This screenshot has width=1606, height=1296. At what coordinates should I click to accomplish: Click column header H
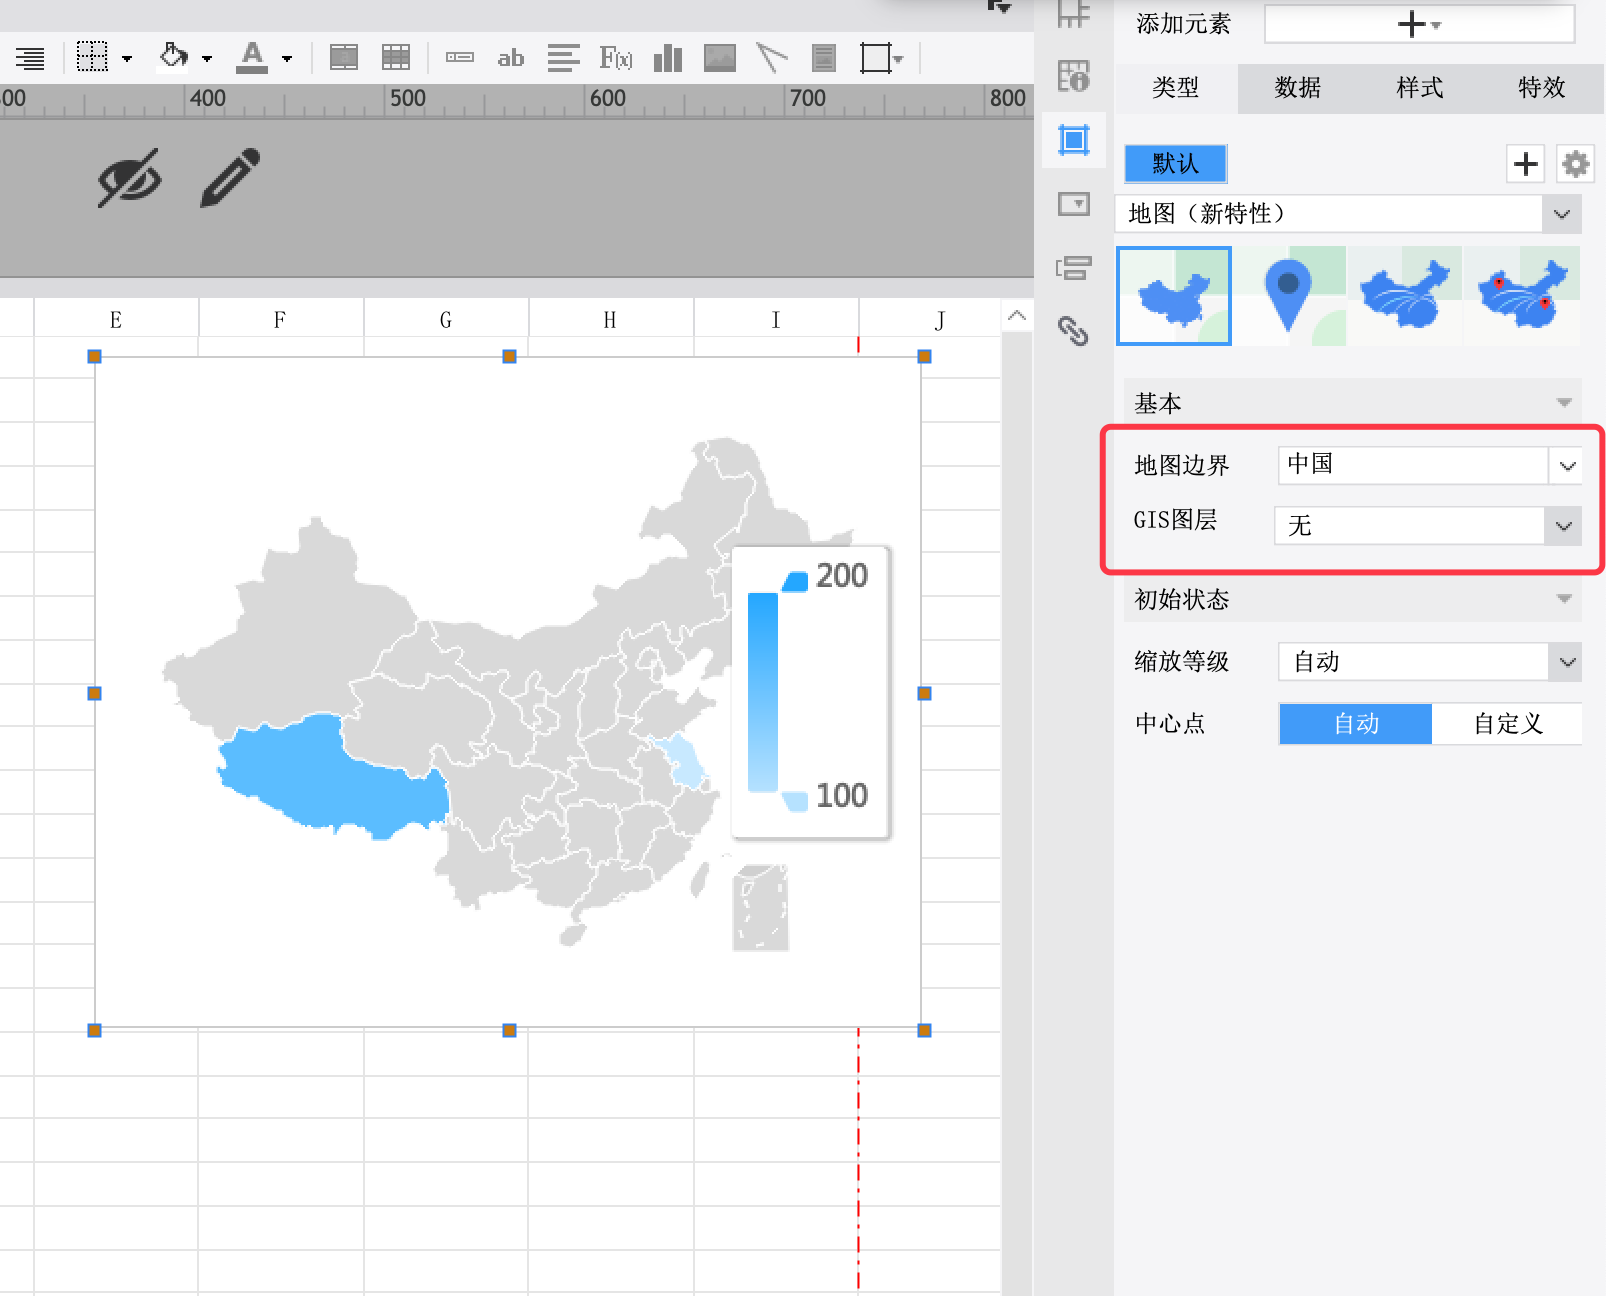pyautogui.click(x=610, y=320)
